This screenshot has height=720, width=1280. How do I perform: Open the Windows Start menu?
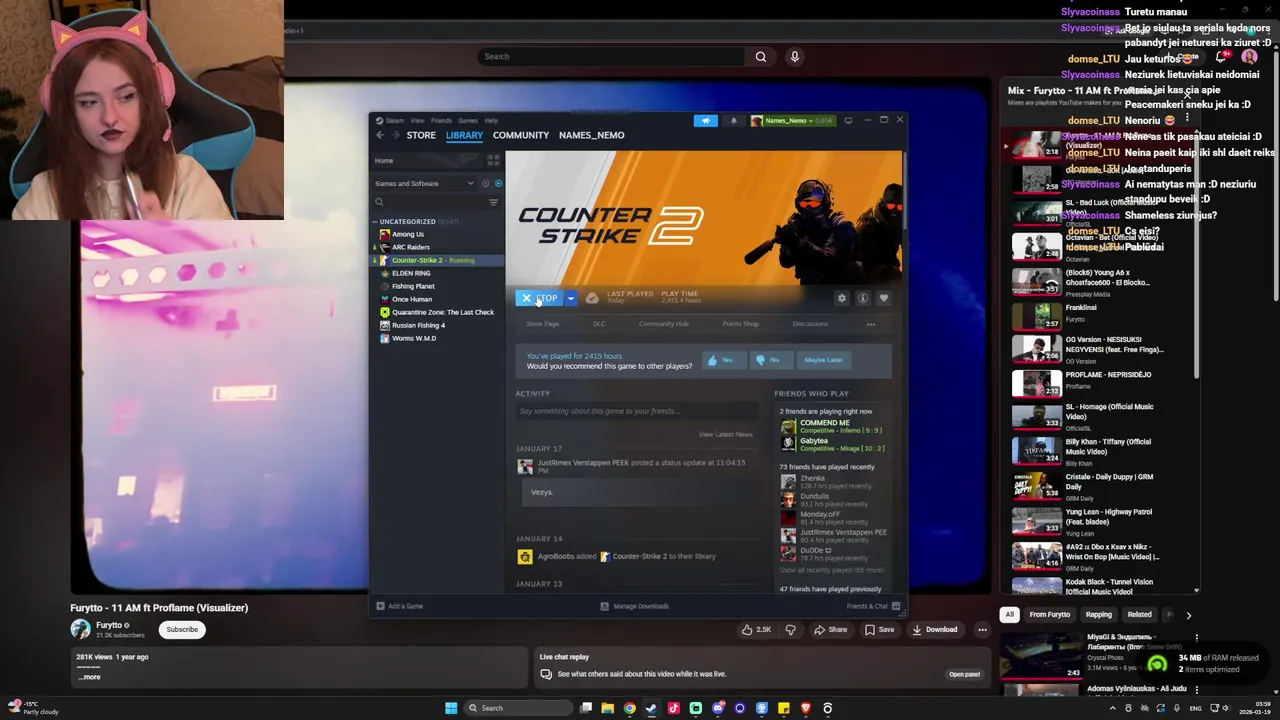[x=451, y=708]
